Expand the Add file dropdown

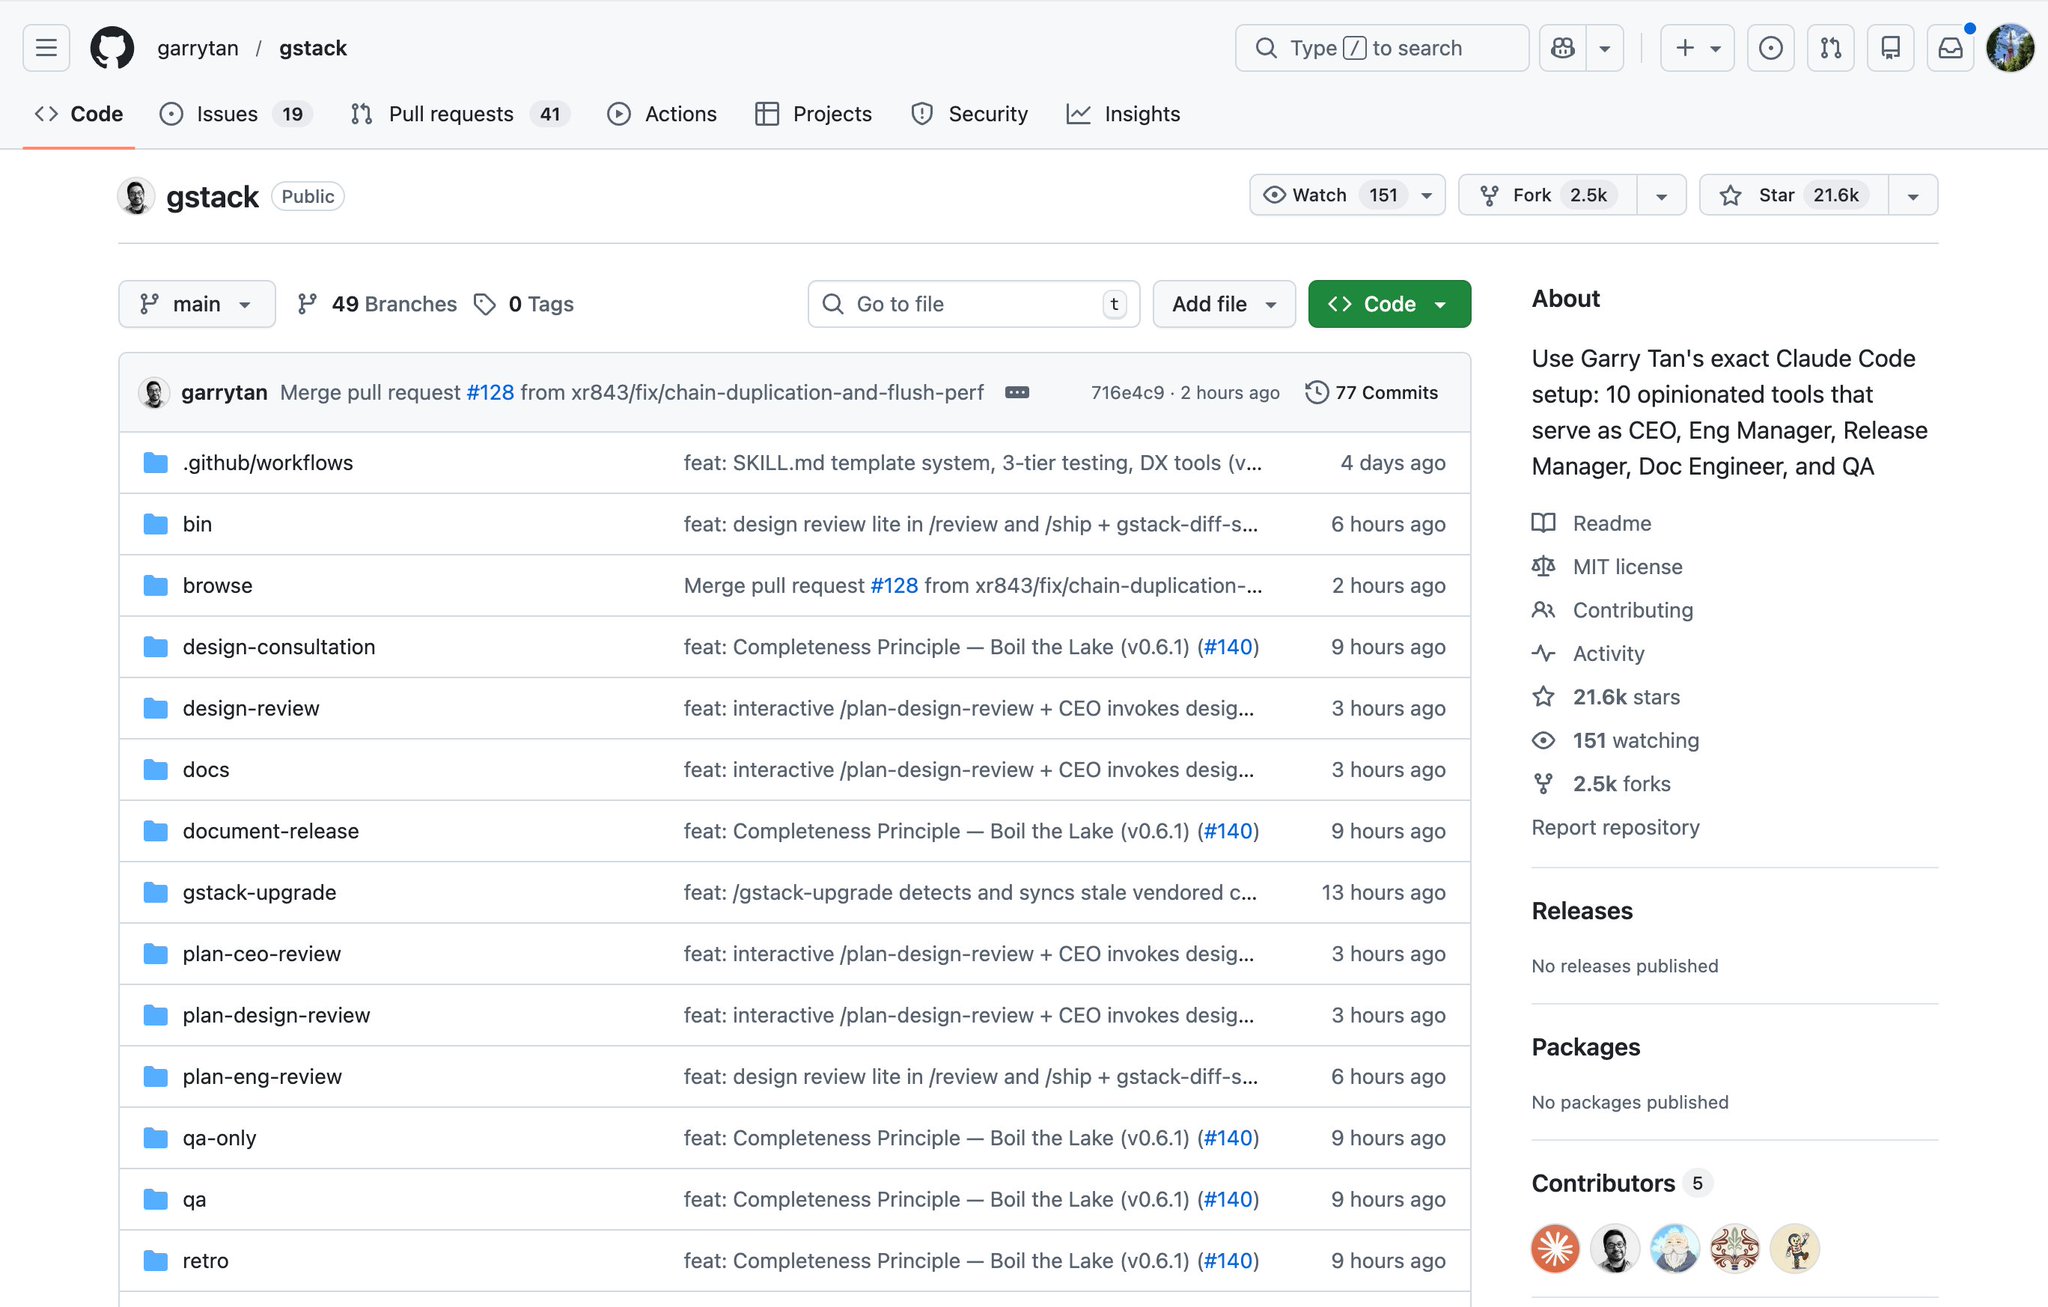(1224, 304)
